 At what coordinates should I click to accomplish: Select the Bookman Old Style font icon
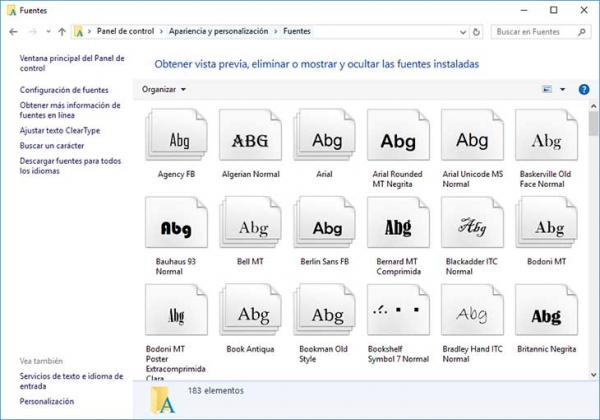(x=324, y=310)
